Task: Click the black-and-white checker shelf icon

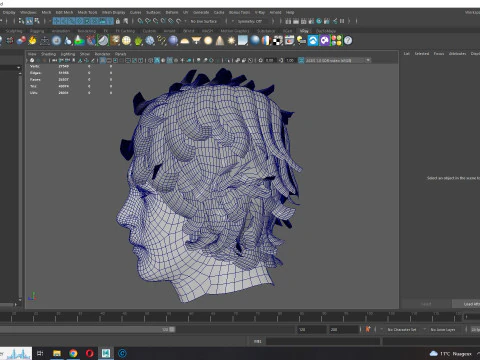Action: point(278,41)
